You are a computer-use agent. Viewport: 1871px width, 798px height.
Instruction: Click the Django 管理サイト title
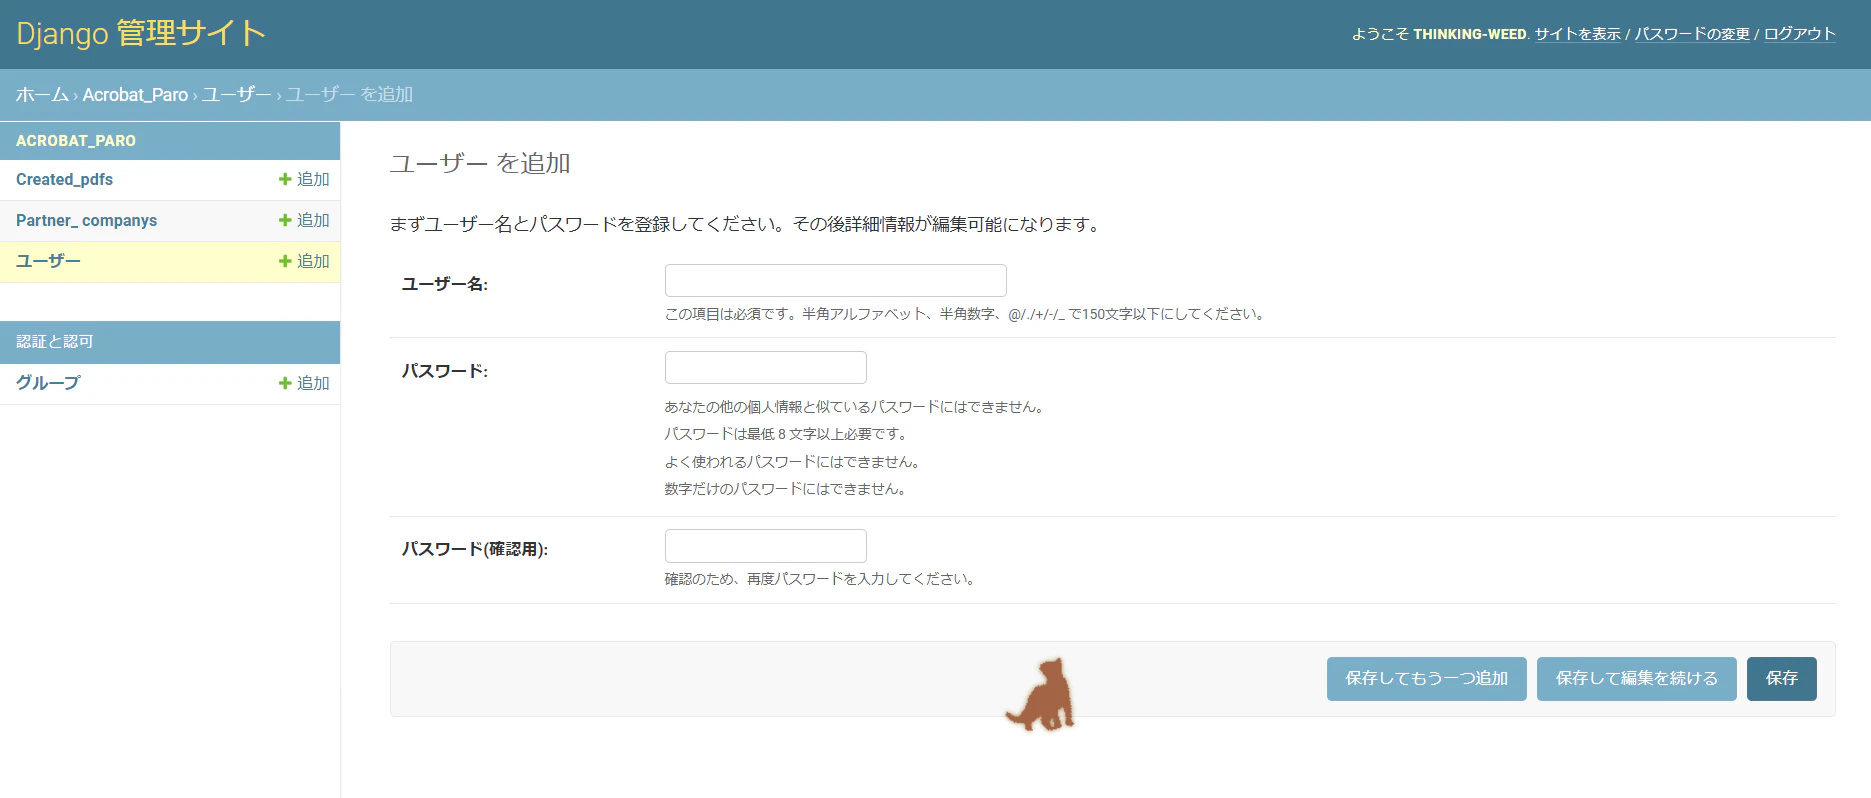[x=141, y=34]
